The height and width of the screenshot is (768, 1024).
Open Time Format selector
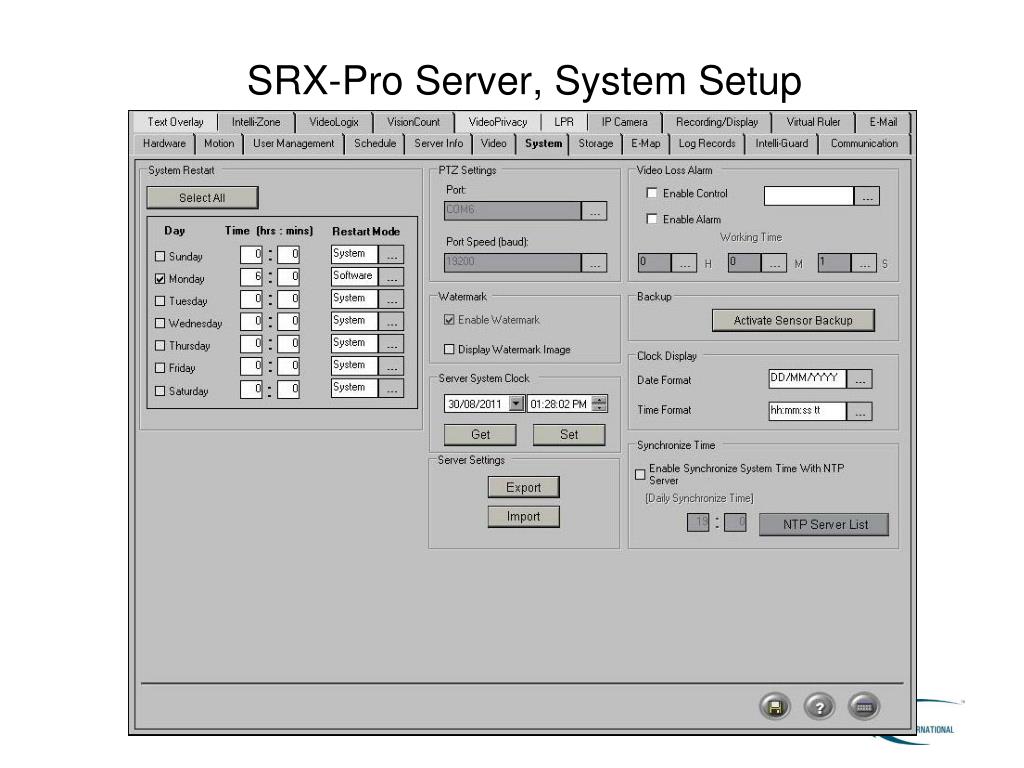860,411
